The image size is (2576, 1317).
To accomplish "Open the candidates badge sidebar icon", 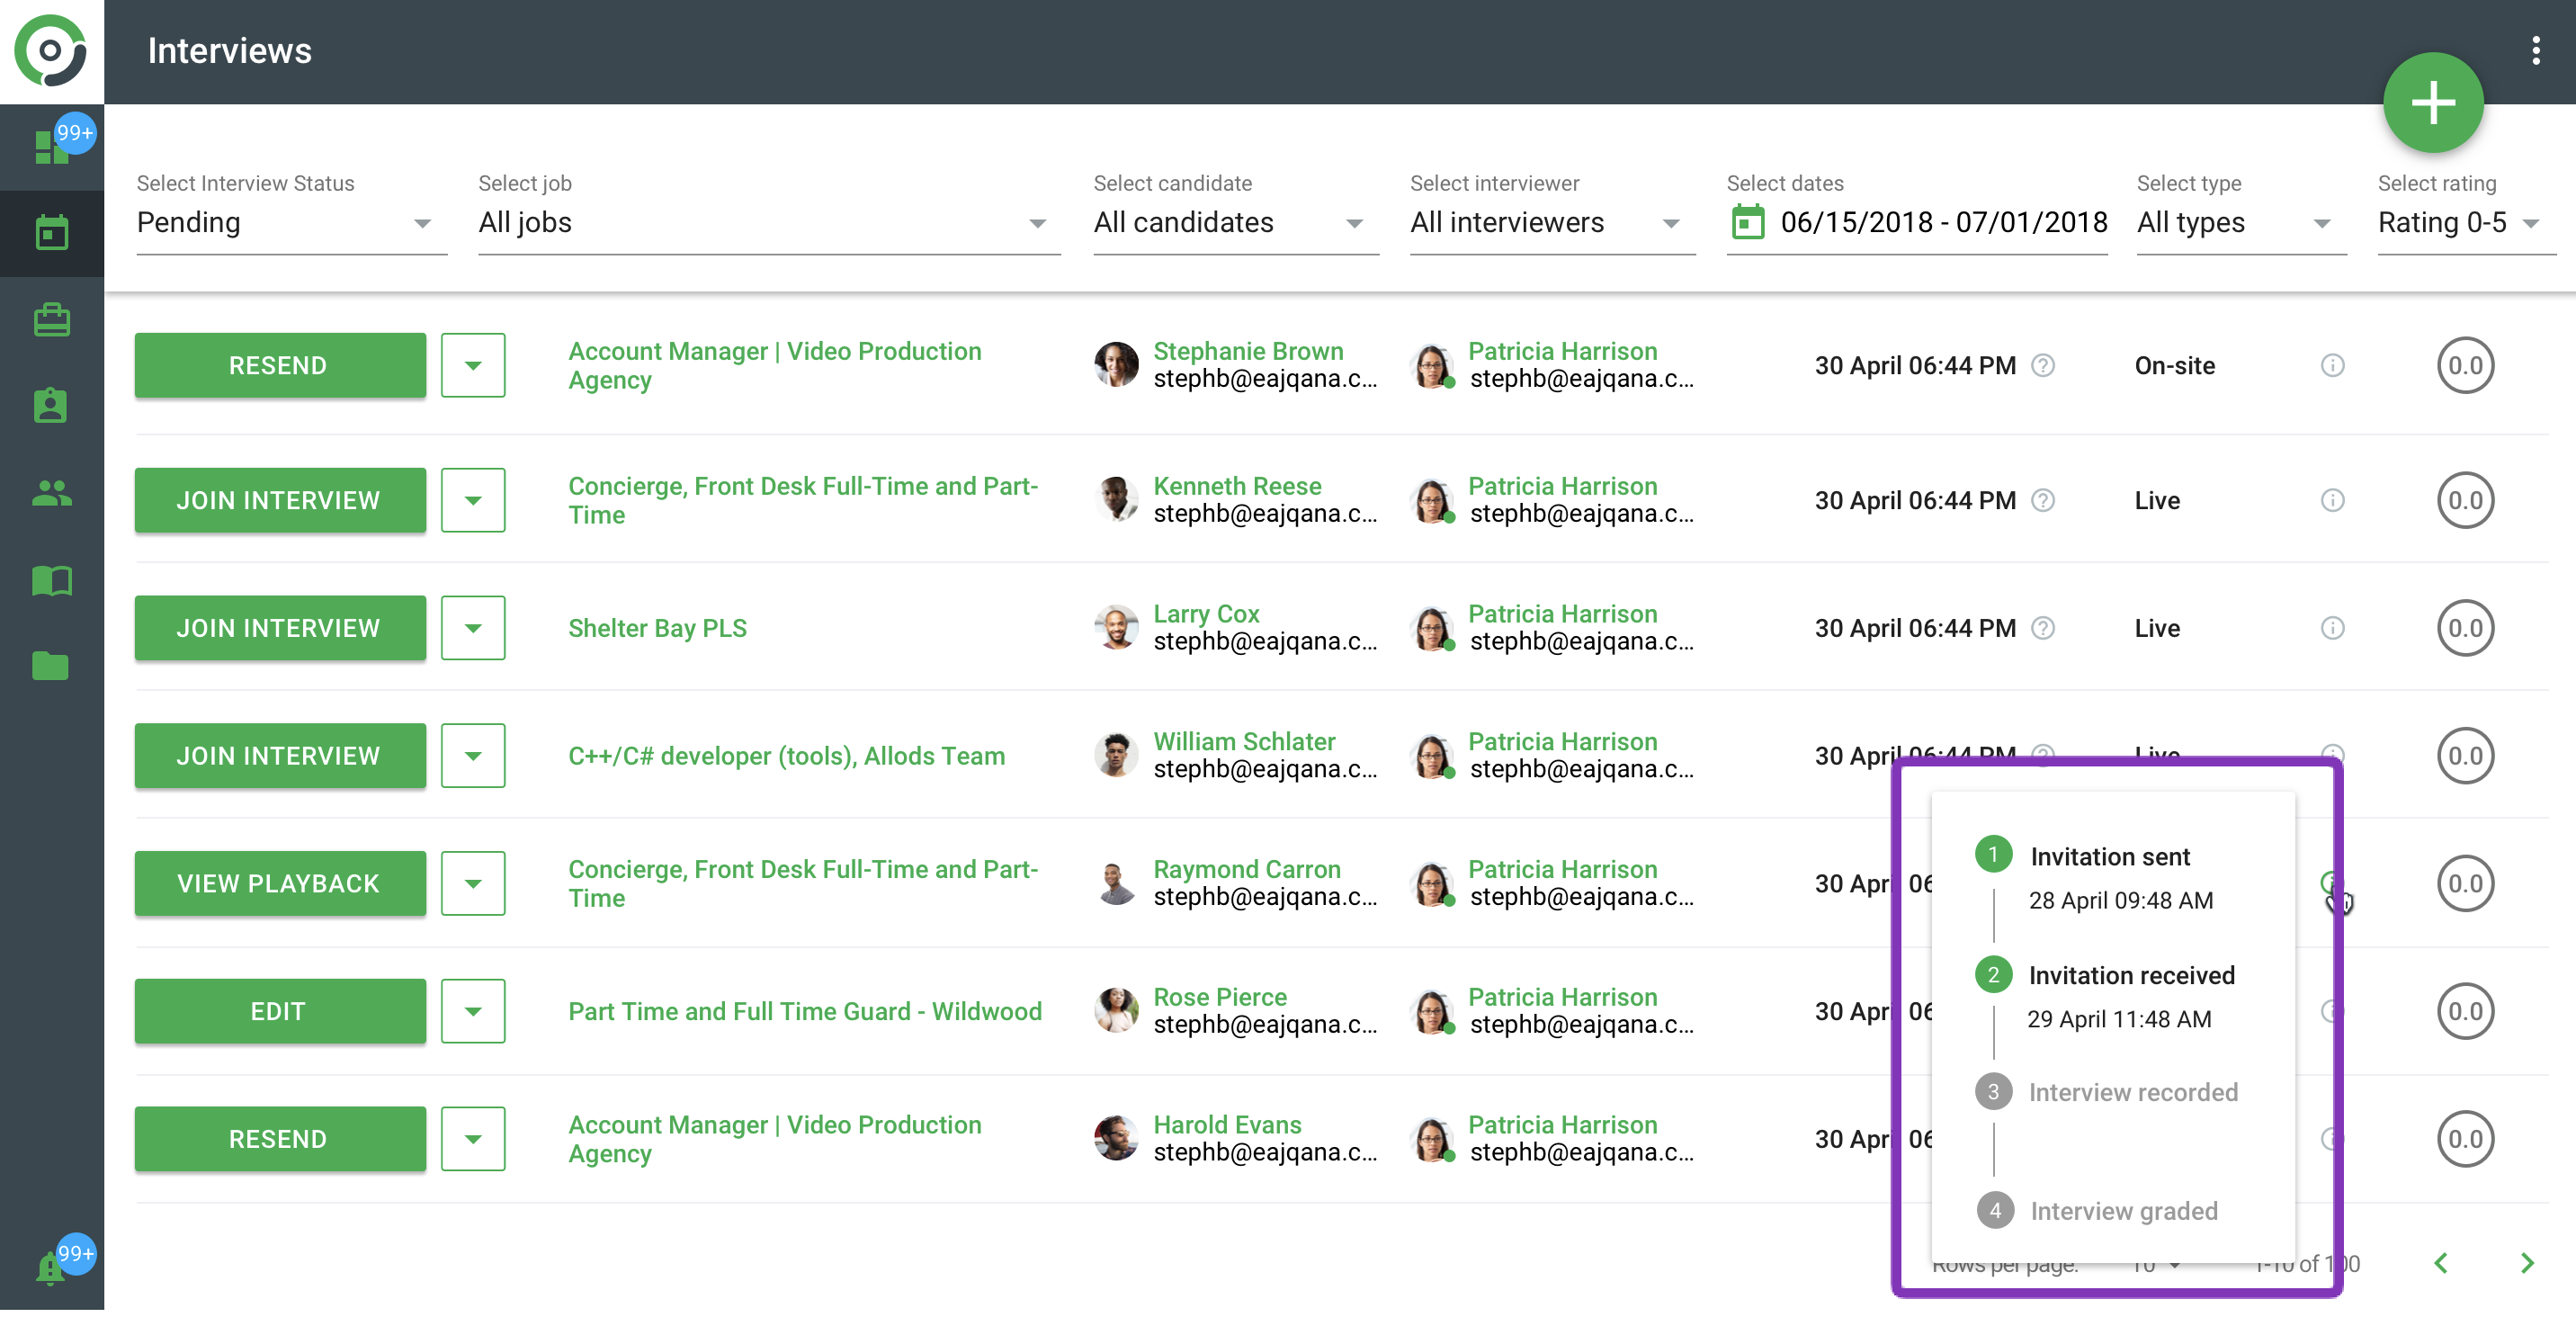I will point(50,406).
